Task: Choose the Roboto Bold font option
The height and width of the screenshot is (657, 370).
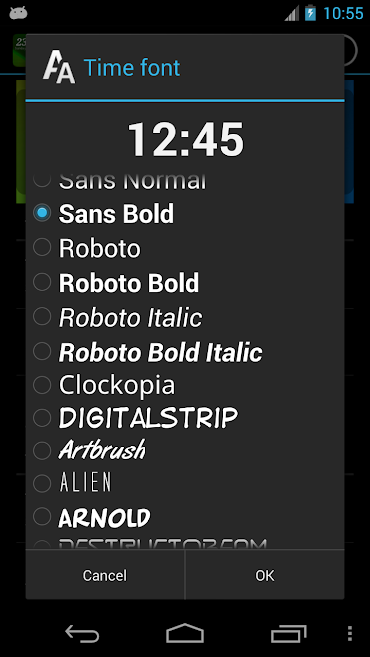Action: 185,283
